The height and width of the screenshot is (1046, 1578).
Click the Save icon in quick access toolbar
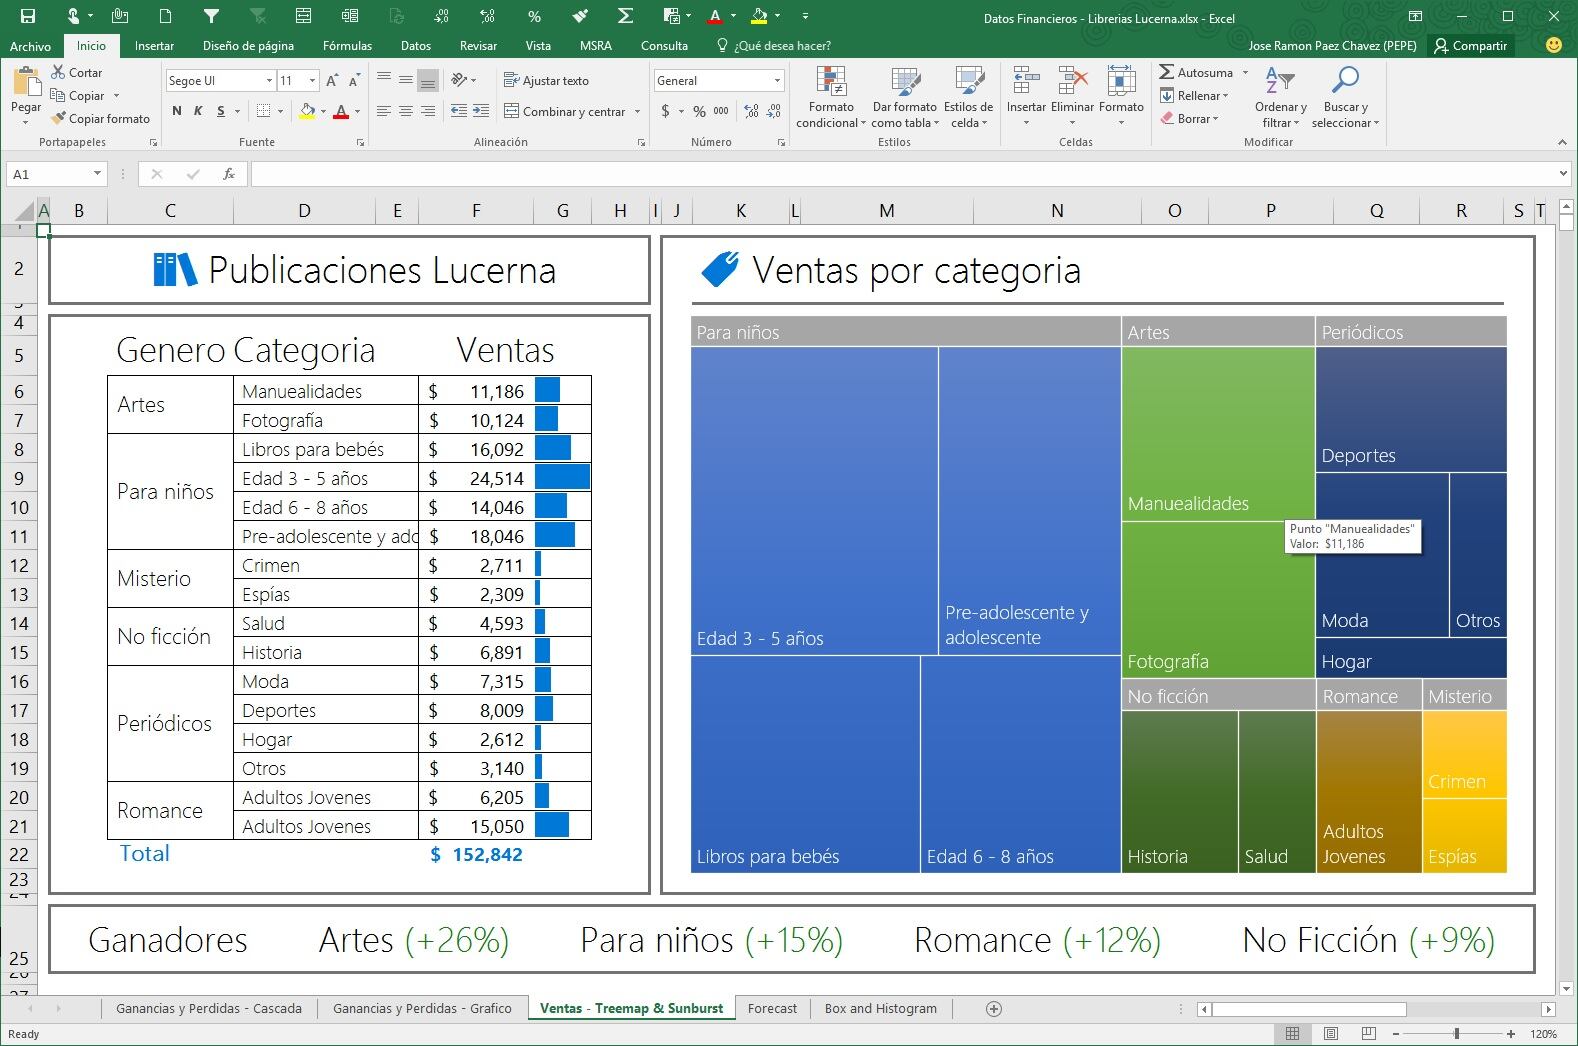(27, 16)
